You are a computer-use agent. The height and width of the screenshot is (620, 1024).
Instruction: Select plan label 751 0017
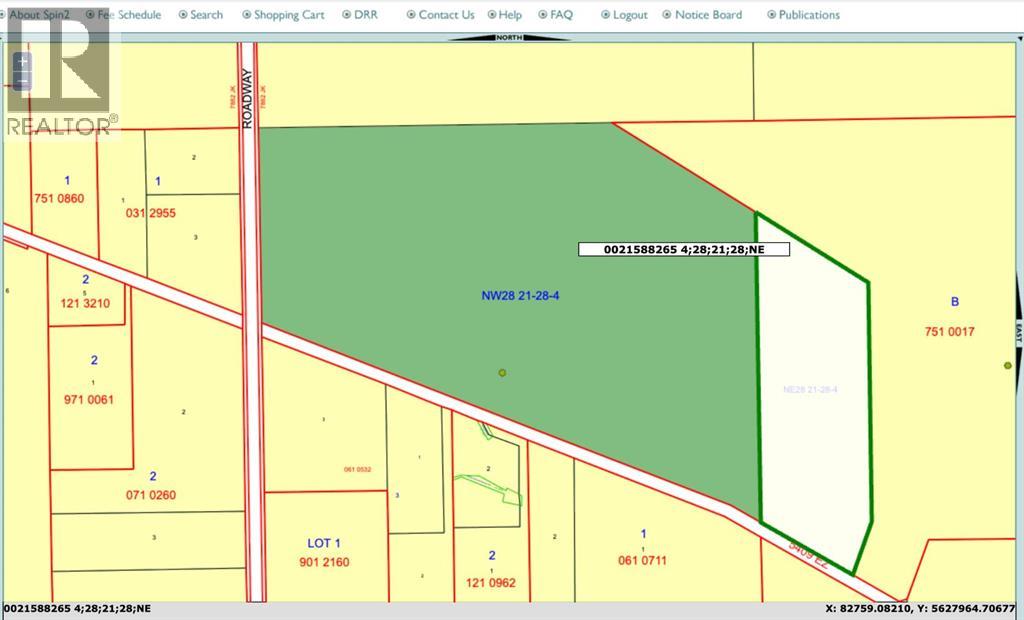[949, 331]
